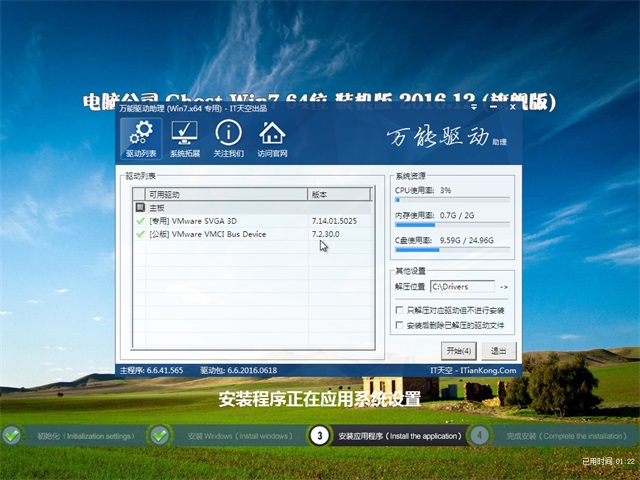Click the 驱动包: 6.6.2016.0618 status text

pos(238,370)
